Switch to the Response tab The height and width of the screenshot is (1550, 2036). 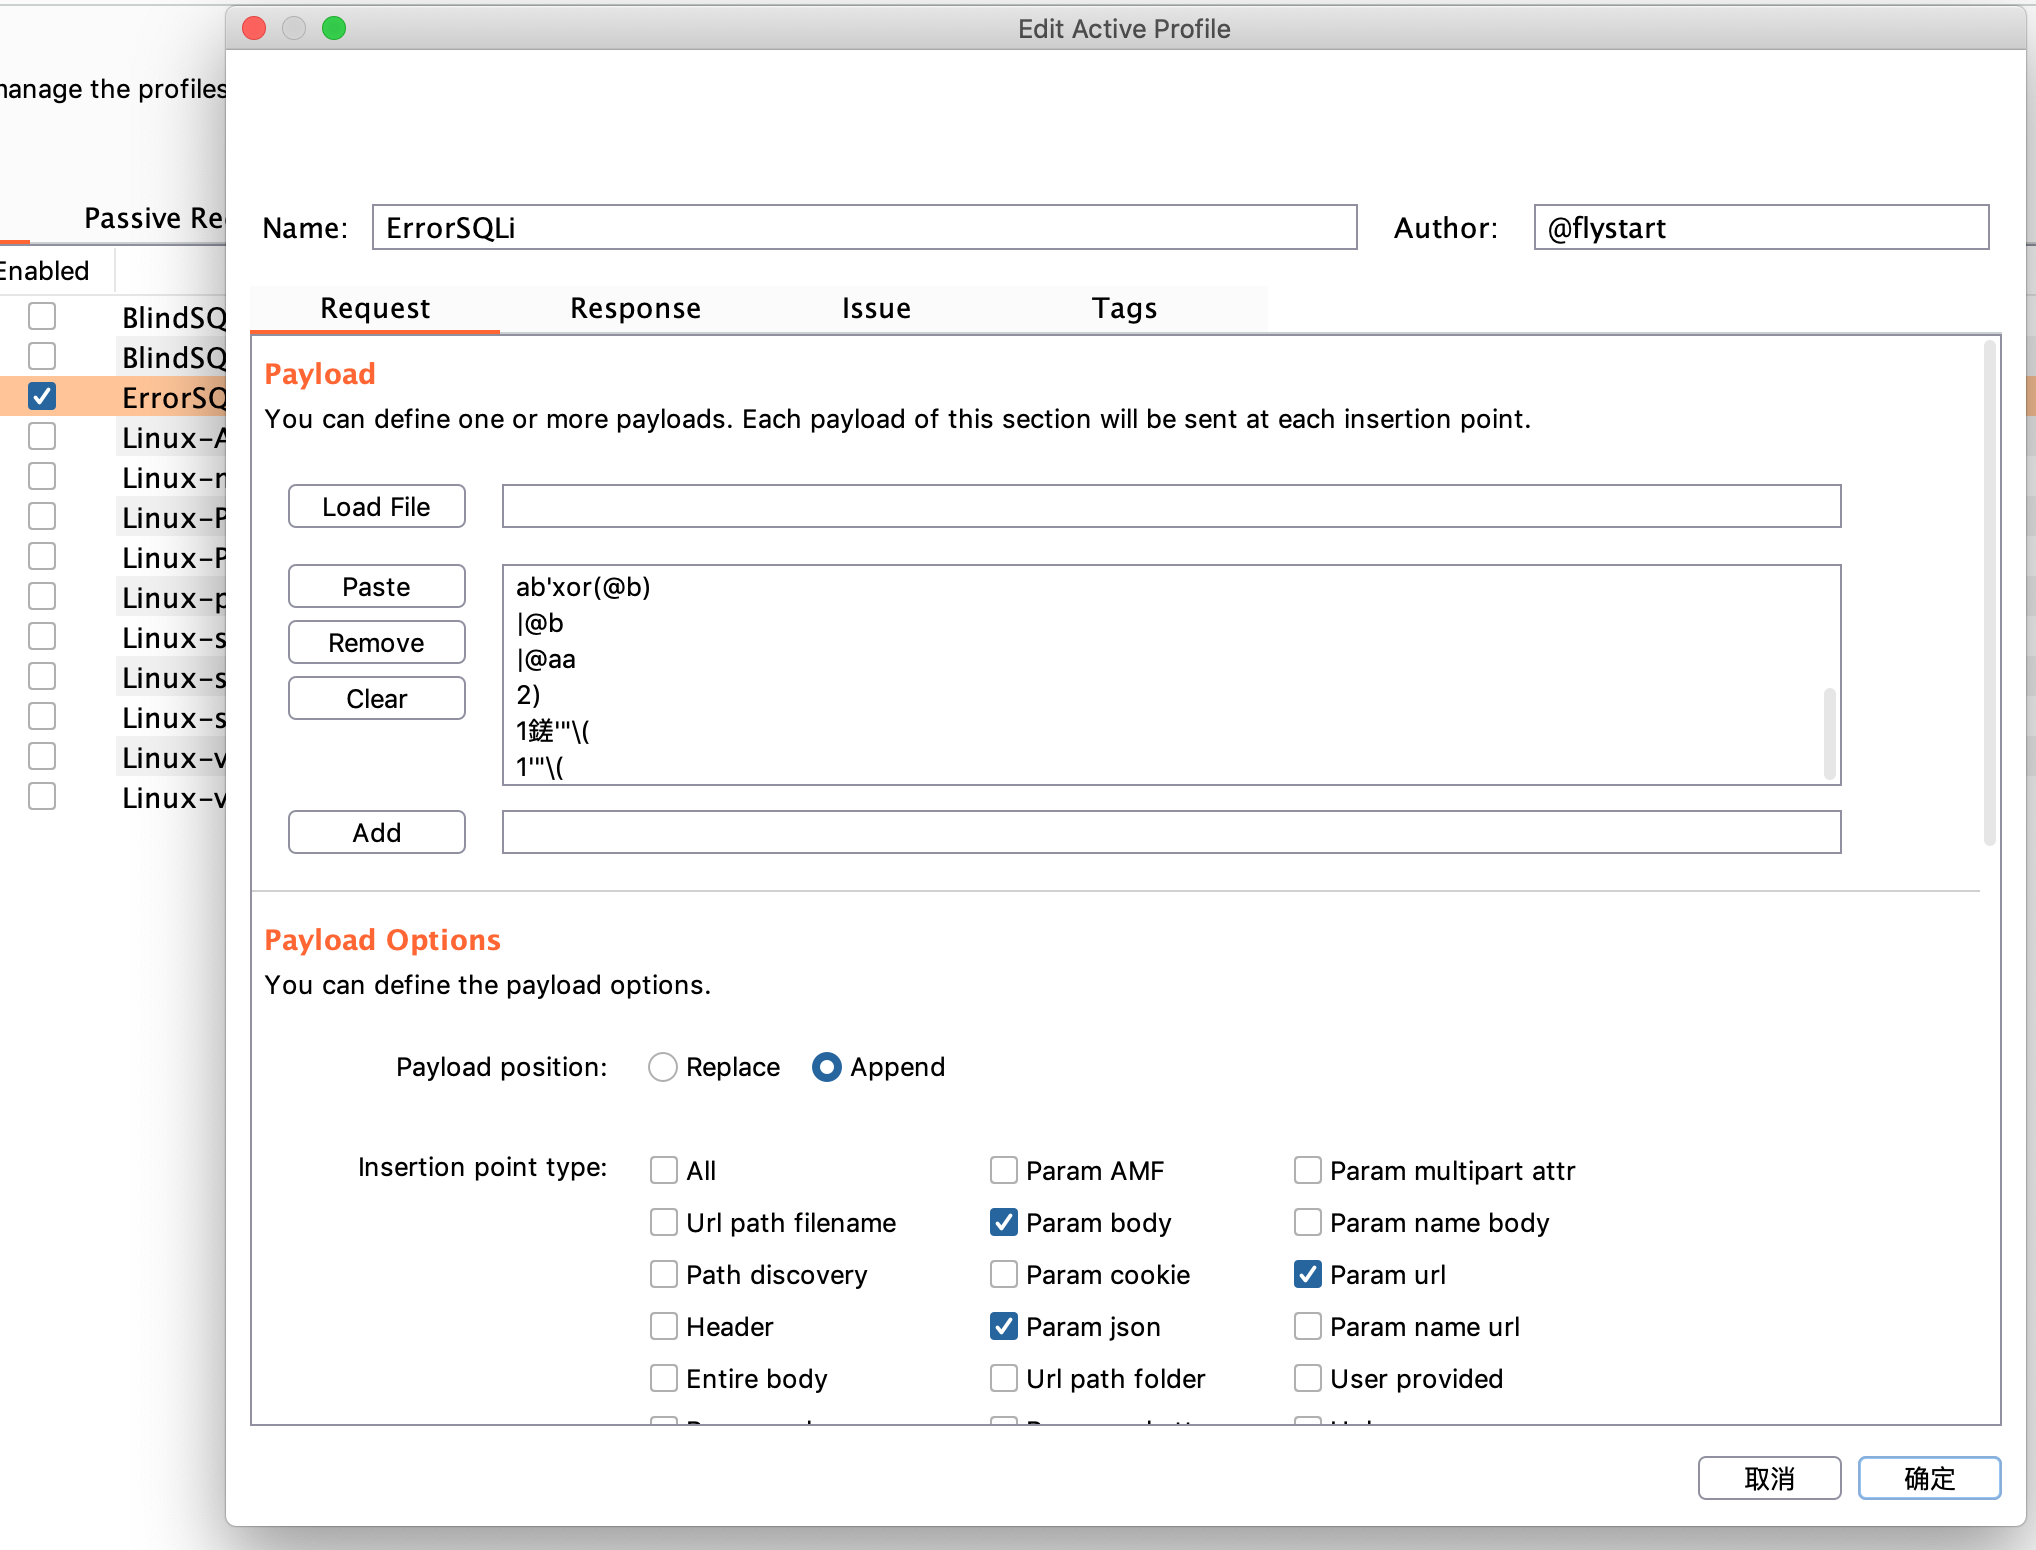point(635,308)
